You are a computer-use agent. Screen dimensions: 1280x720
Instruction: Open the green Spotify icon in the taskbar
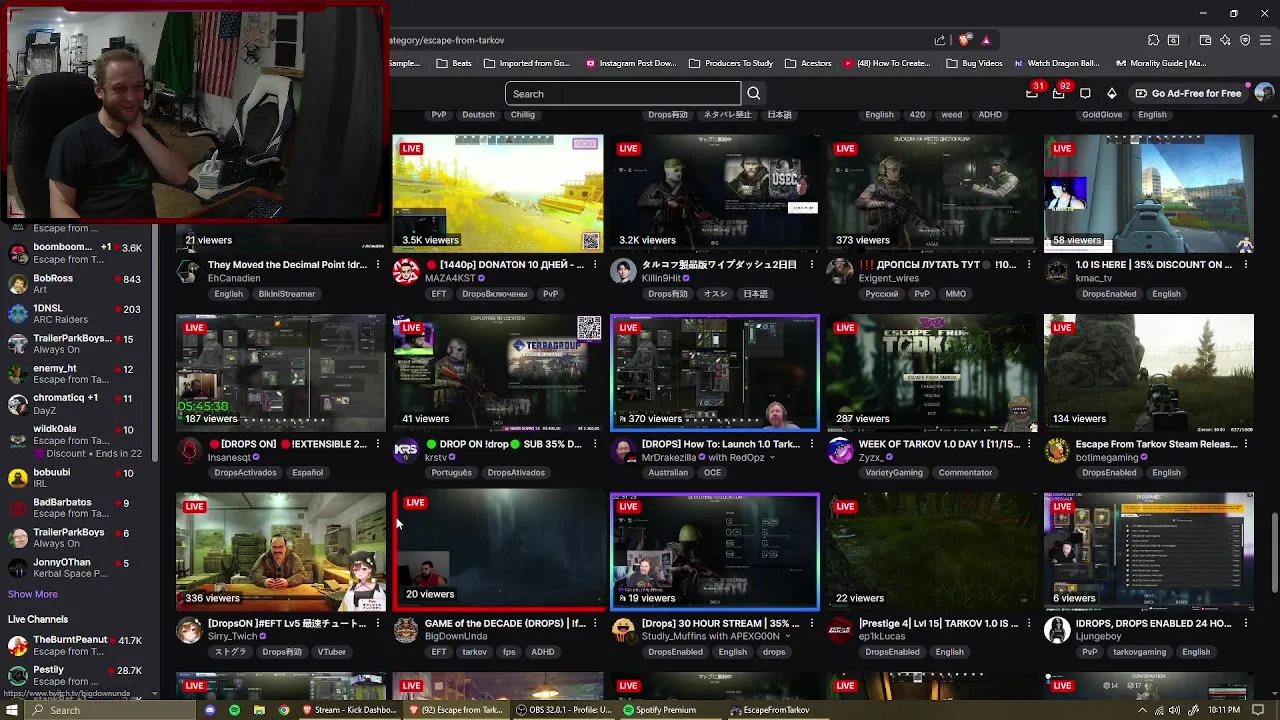234,710
